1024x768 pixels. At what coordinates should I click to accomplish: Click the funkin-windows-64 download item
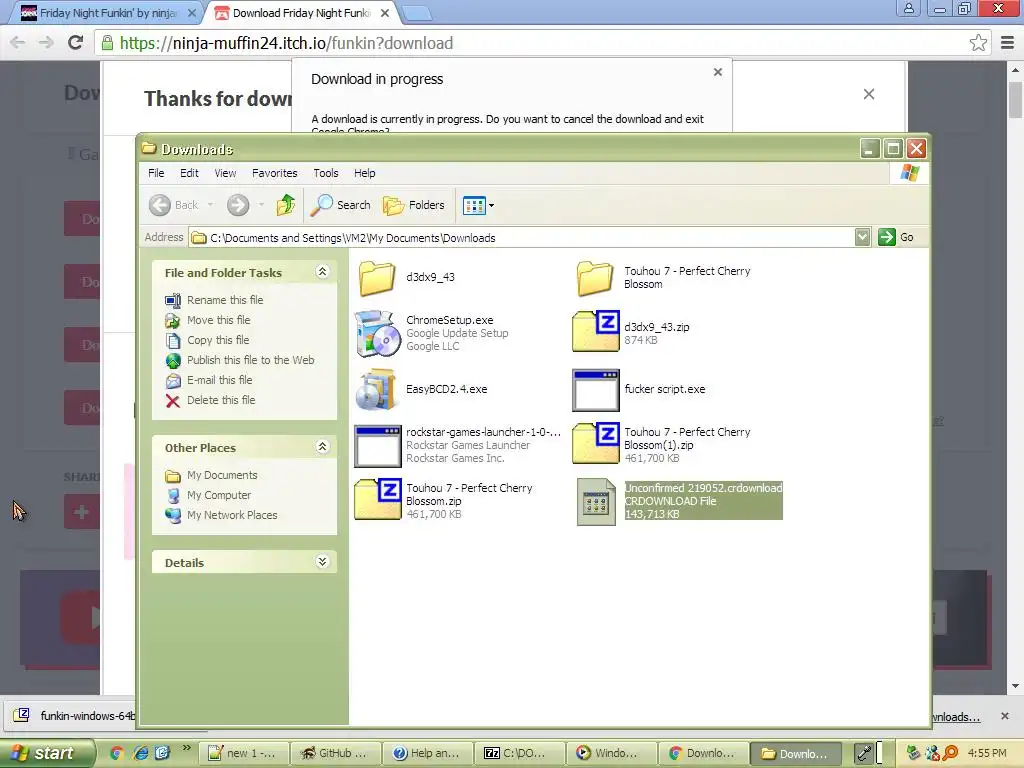coord(74,716)
